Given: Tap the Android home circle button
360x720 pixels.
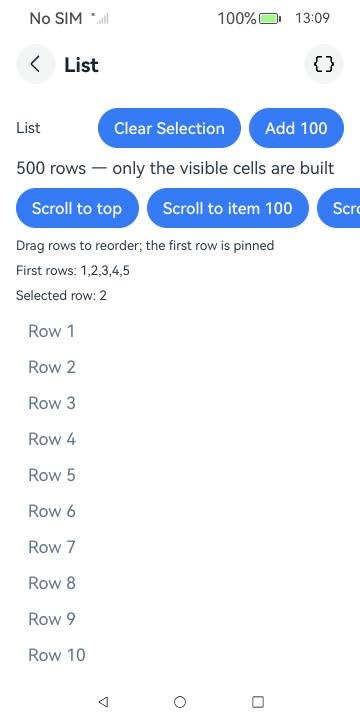Looking at the screenshot, I should (180, 702).
